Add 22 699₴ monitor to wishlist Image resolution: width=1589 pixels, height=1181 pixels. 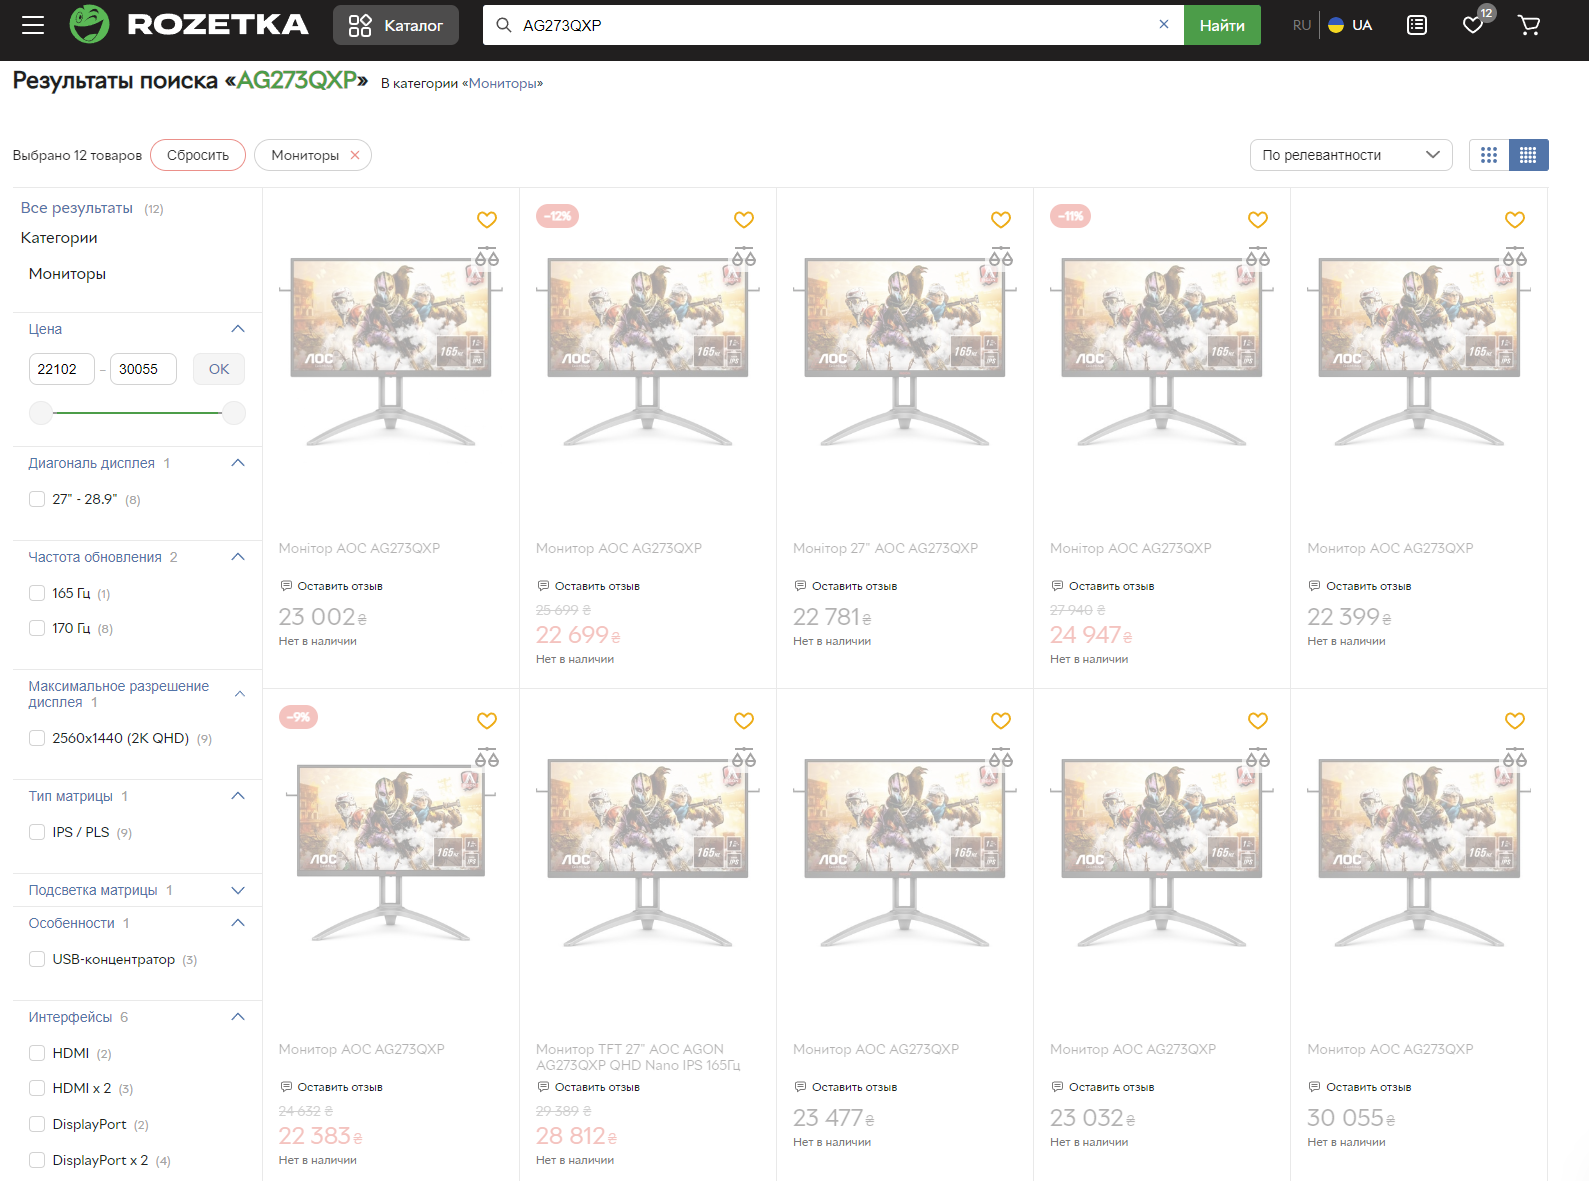(x=744, y=220)
